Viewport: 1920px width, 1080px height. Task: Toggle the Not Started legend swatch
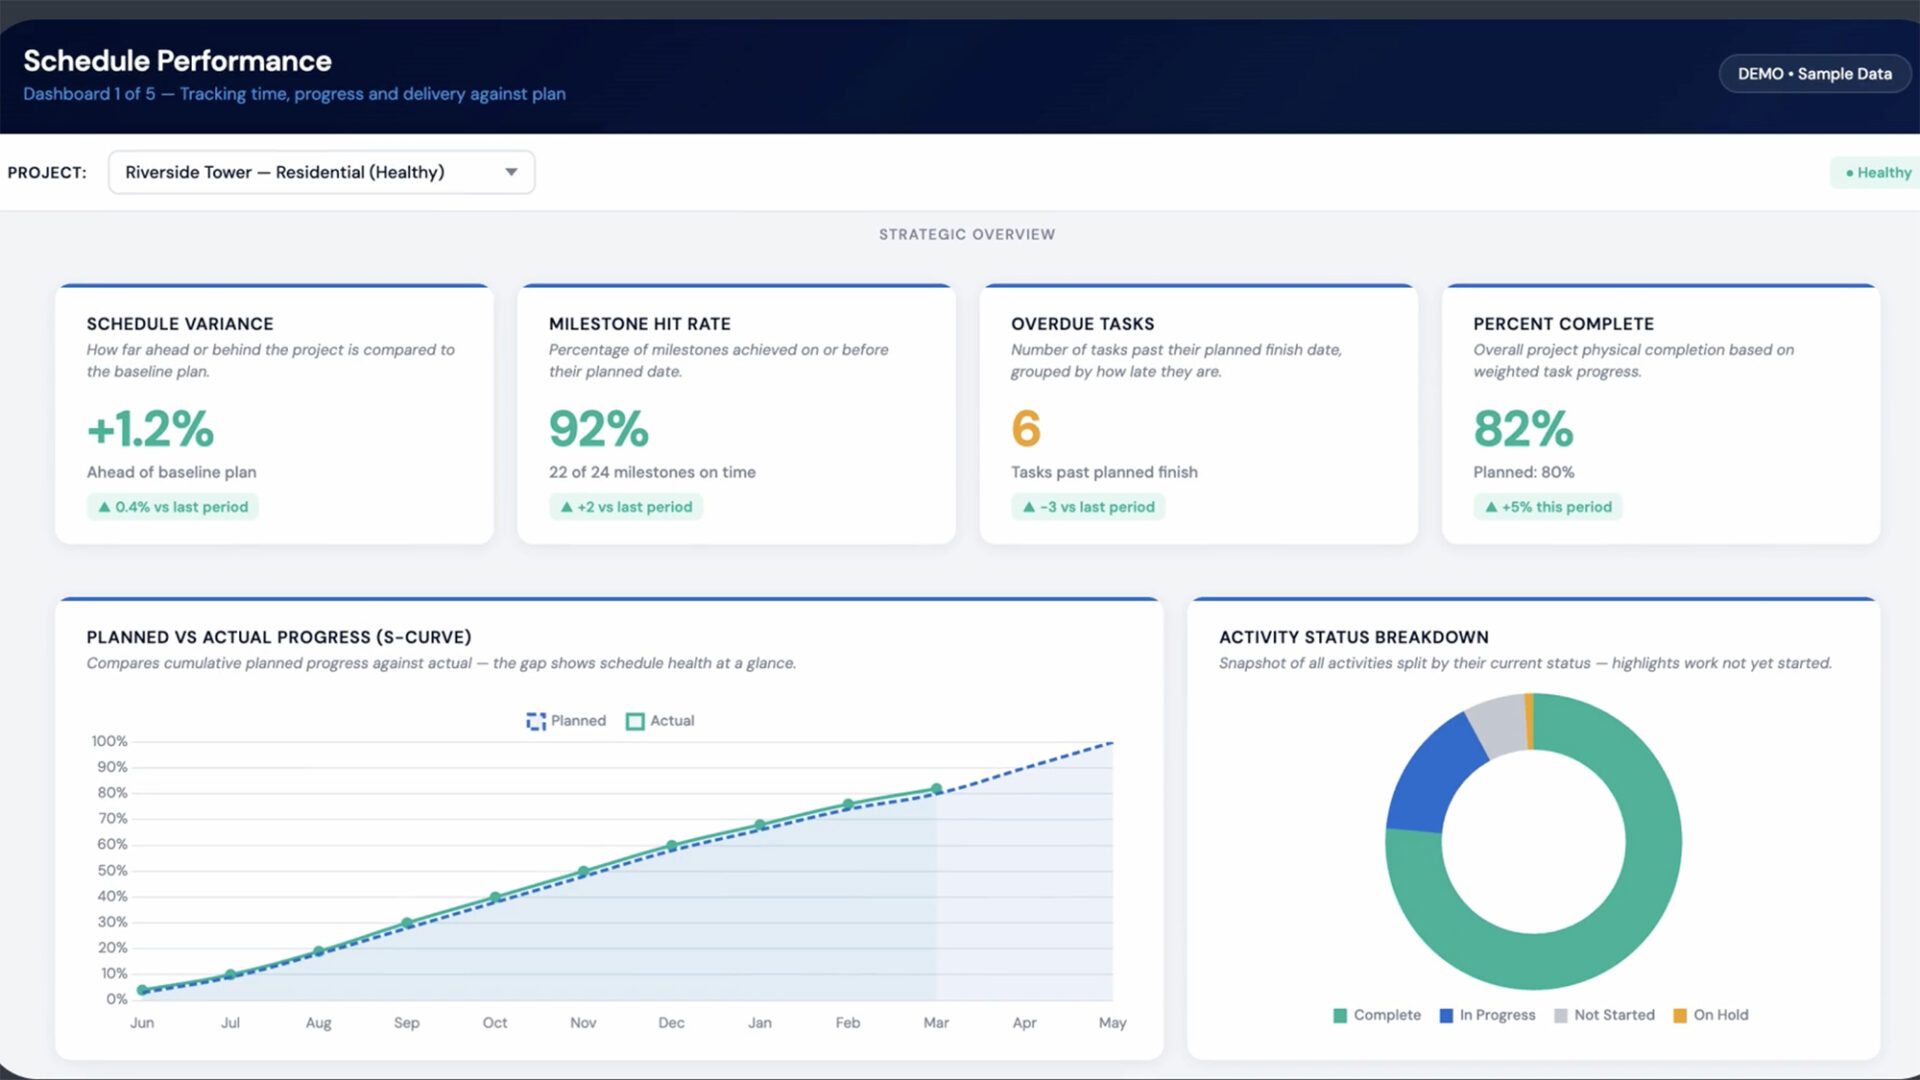coord(1561,1015)
